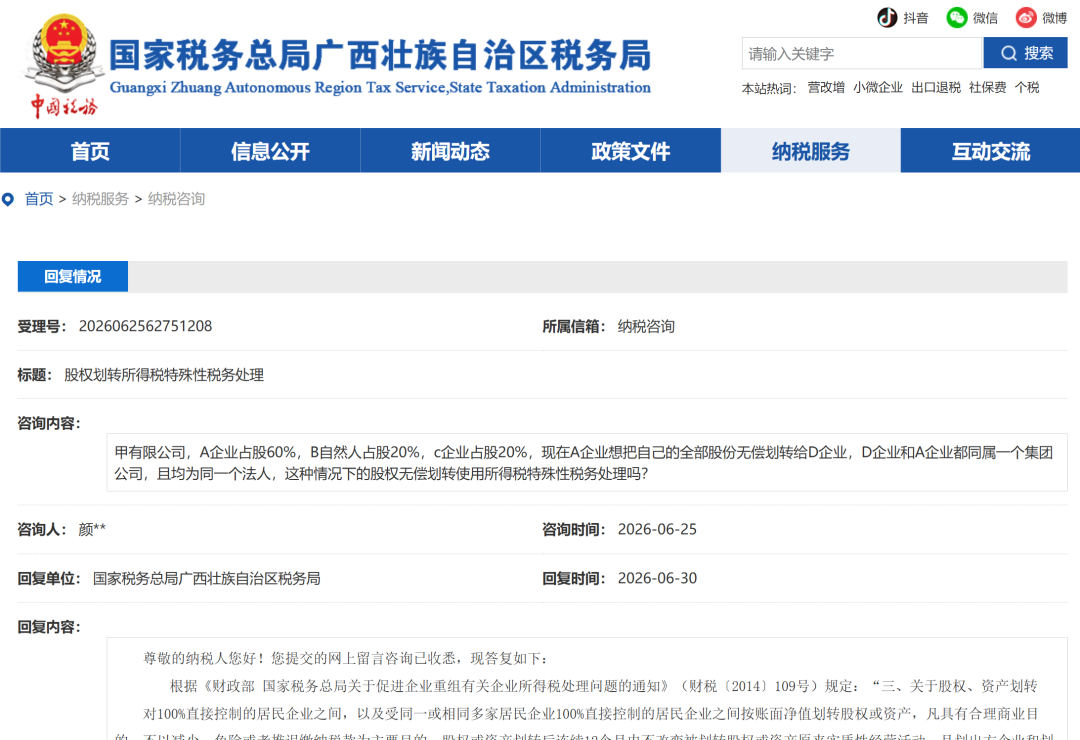Click the reply date 2026-06-30

pos(657,578)
